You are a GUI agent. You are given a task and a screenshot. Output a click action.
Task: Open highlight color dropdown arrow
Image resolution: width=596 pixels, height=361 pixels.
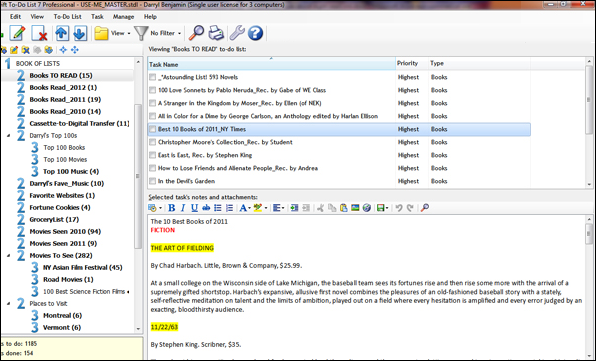(266, 208)
